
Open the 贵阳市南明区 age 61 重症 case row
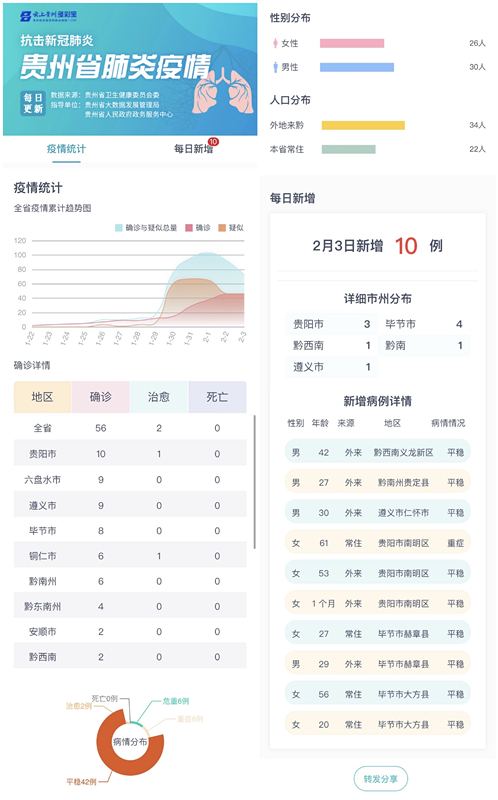(378, 543)
